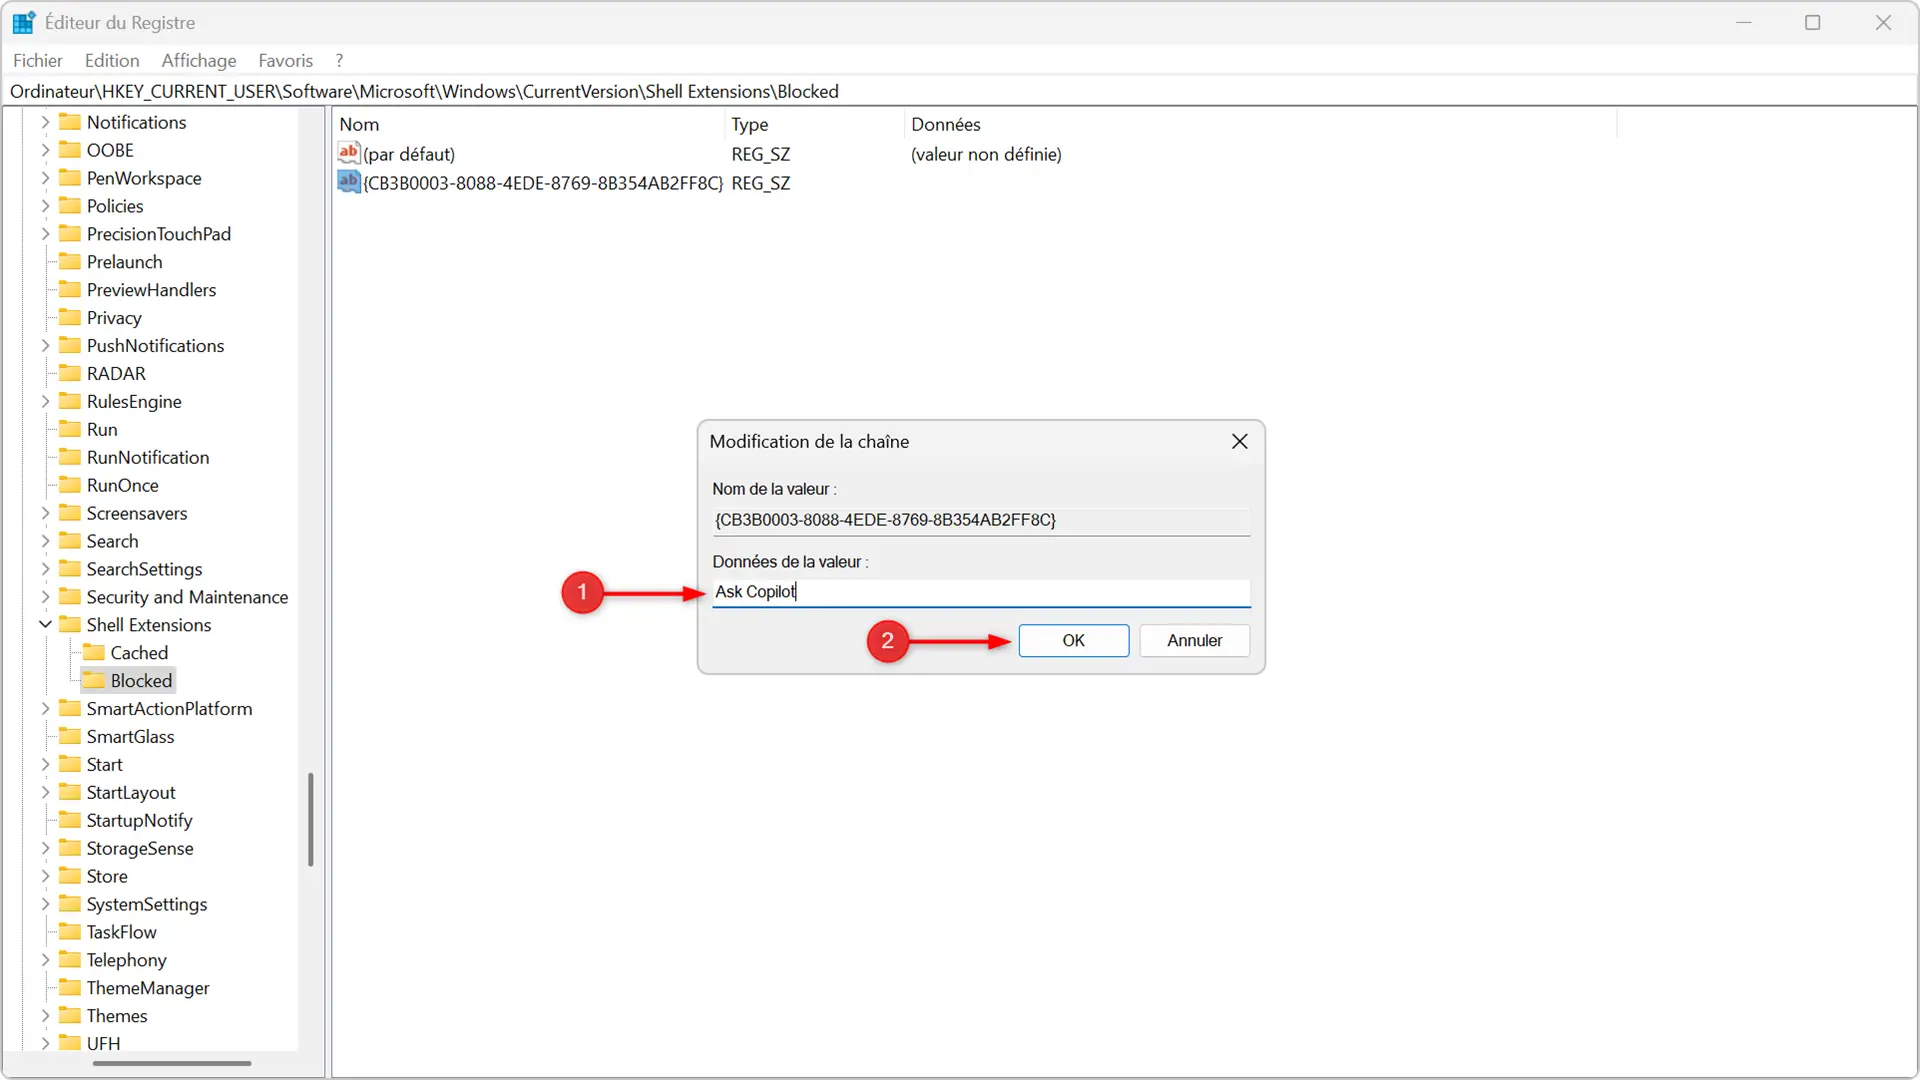Screen dimensions: 1920x1080
Task: Click the Store folder icon
Action: coord(70,876)
